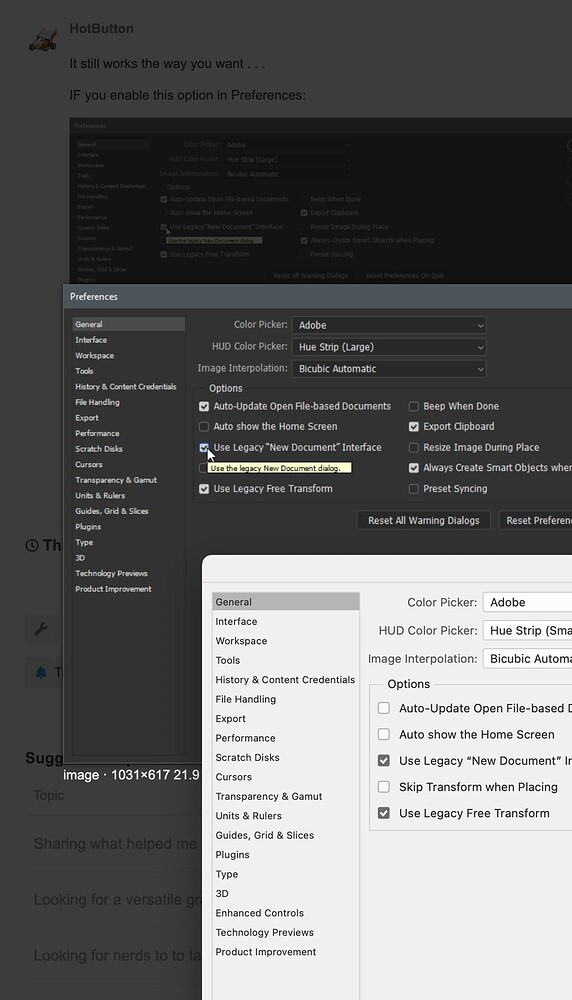The height and width of the screenshot is (1000, 572).
Task: Click the HotButton username link
Action: [x=101, y=29]
